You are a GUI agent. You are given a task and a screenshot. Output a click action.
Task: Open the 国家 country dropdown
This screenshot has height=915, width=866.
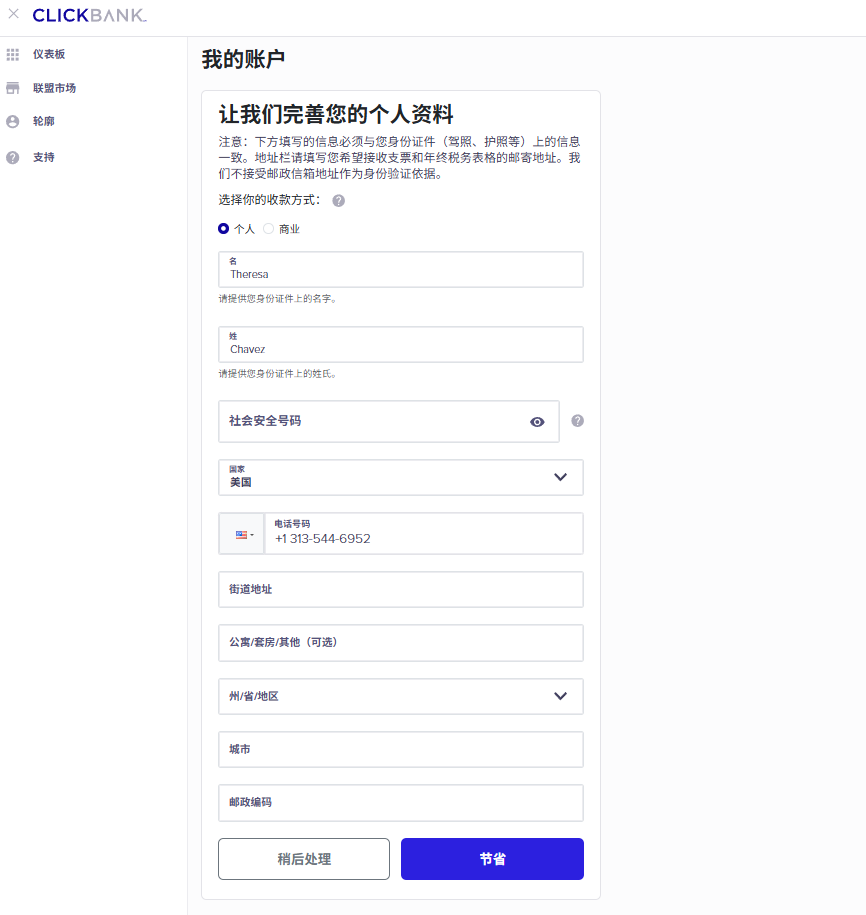(560, 477)
